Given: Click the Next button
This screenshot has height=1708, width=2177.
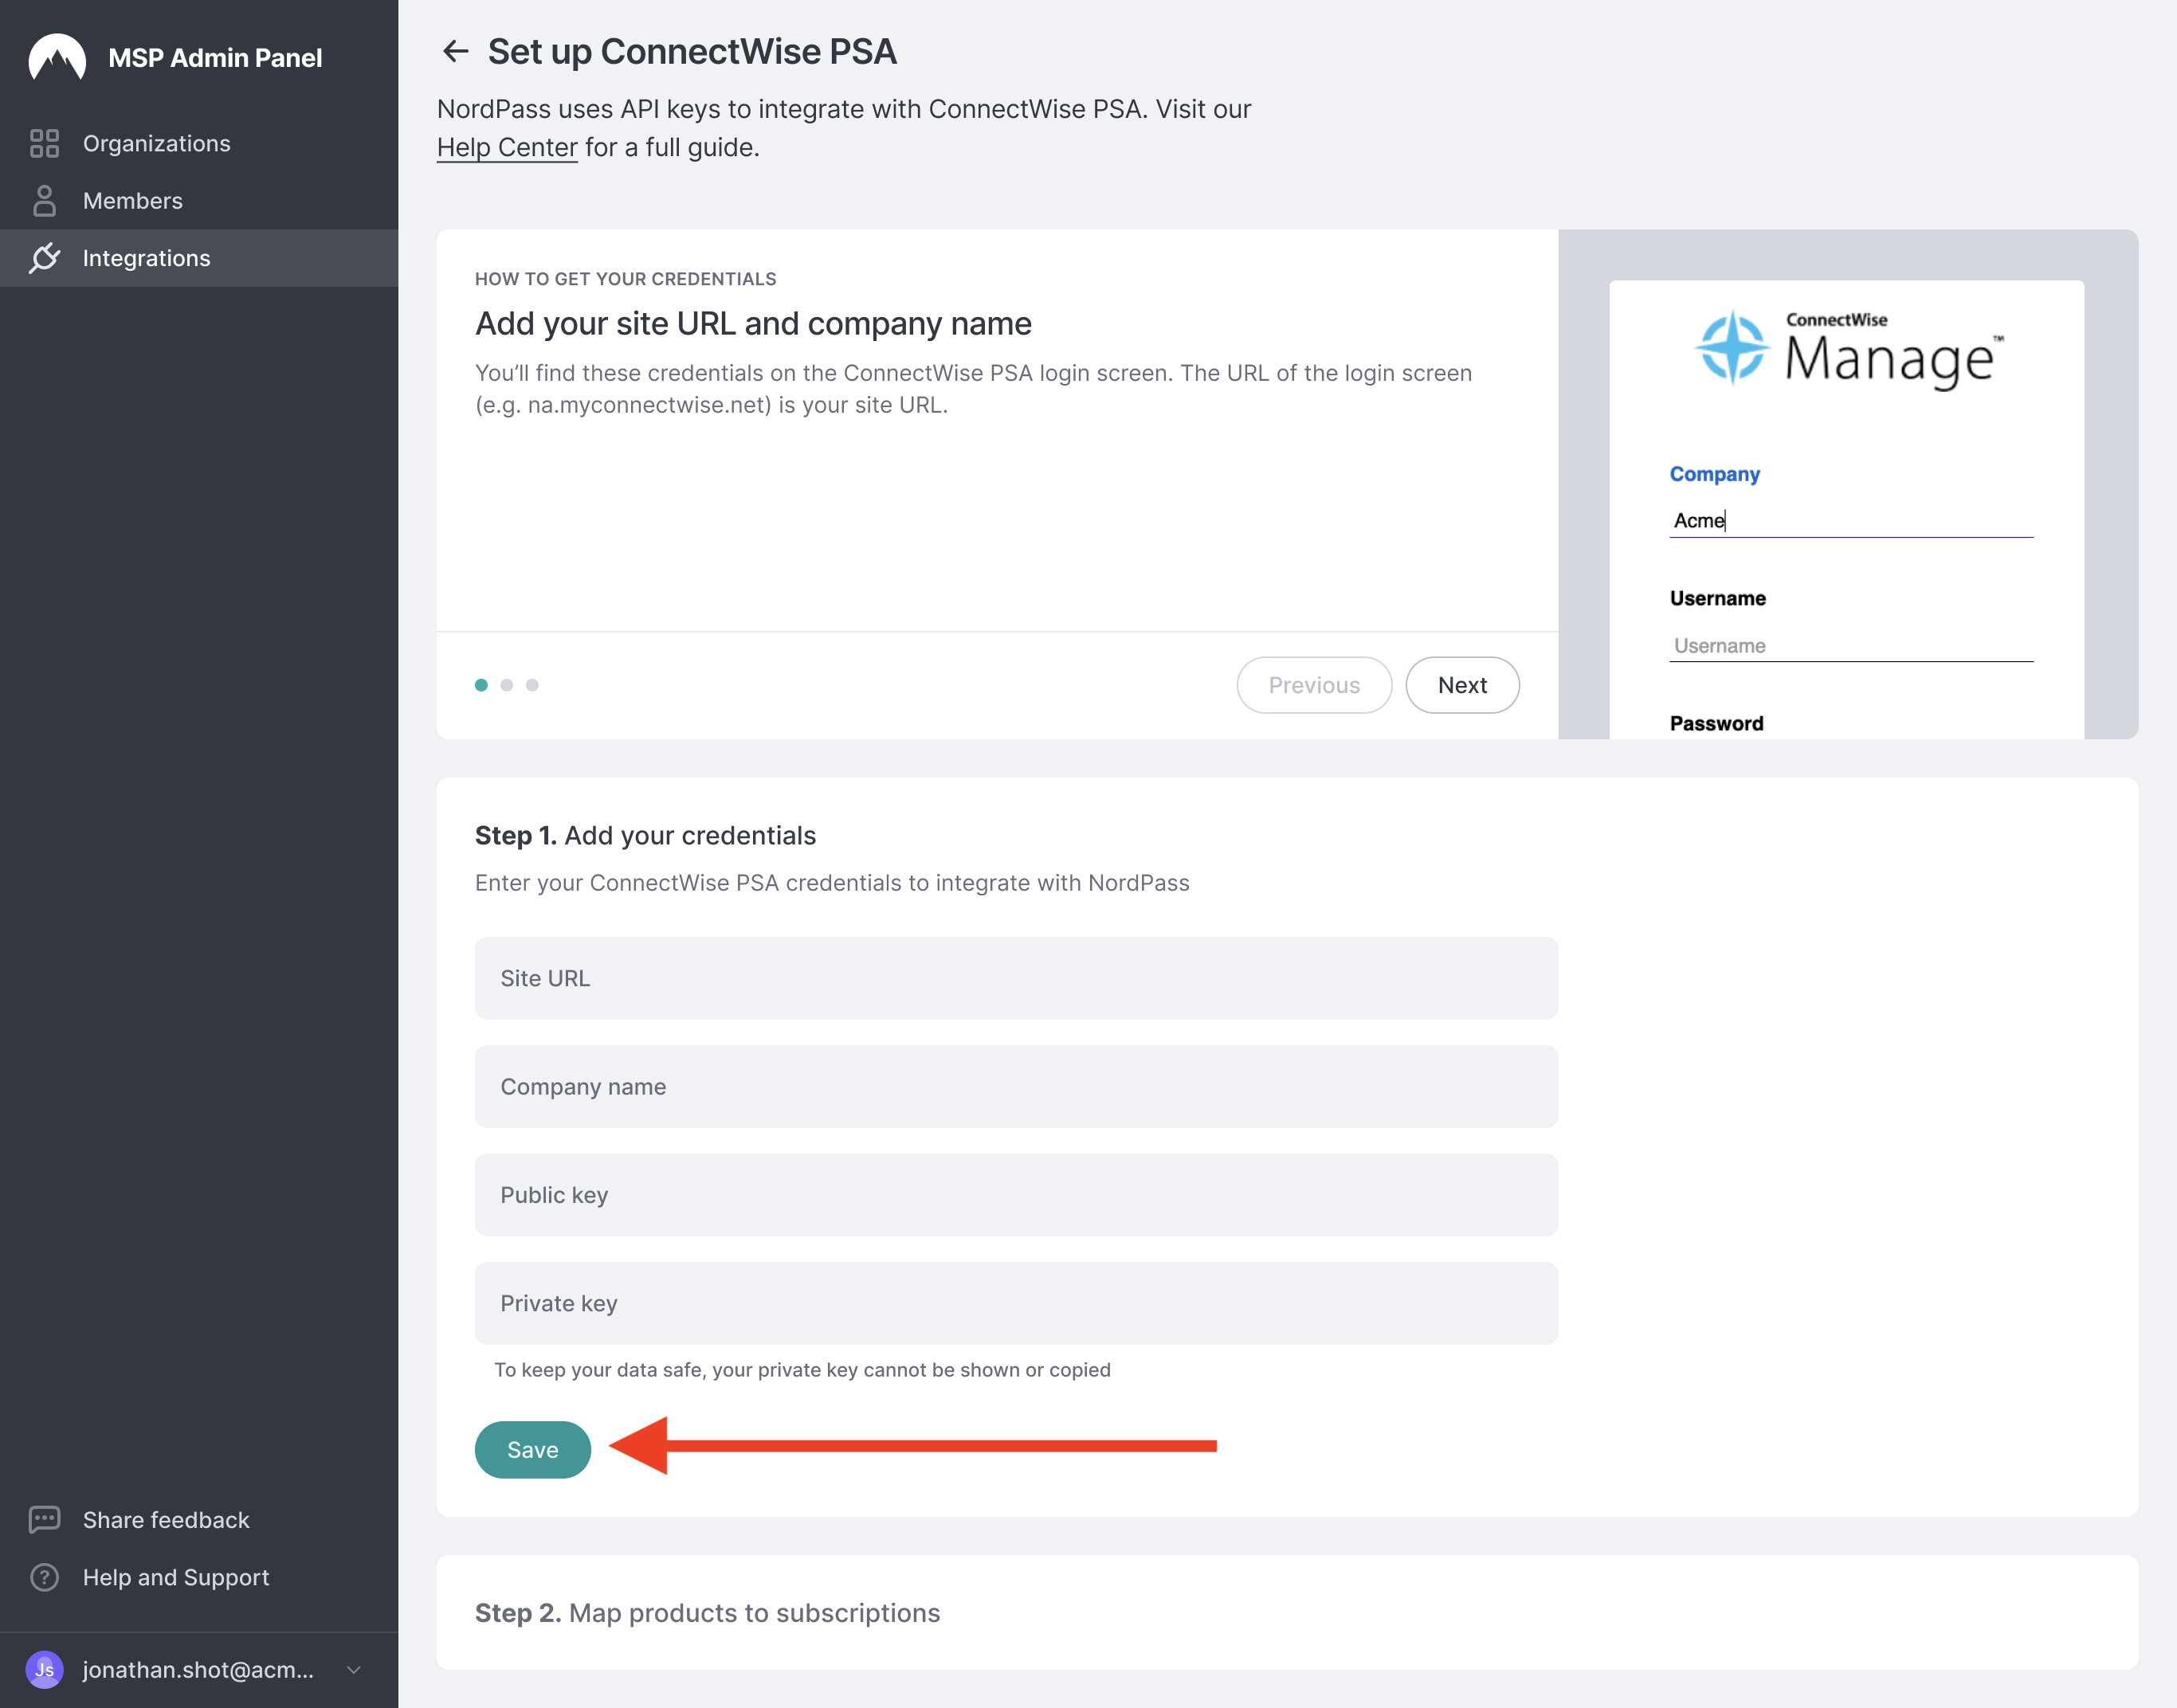Looking at the screenshot, I should point(1462,685).
